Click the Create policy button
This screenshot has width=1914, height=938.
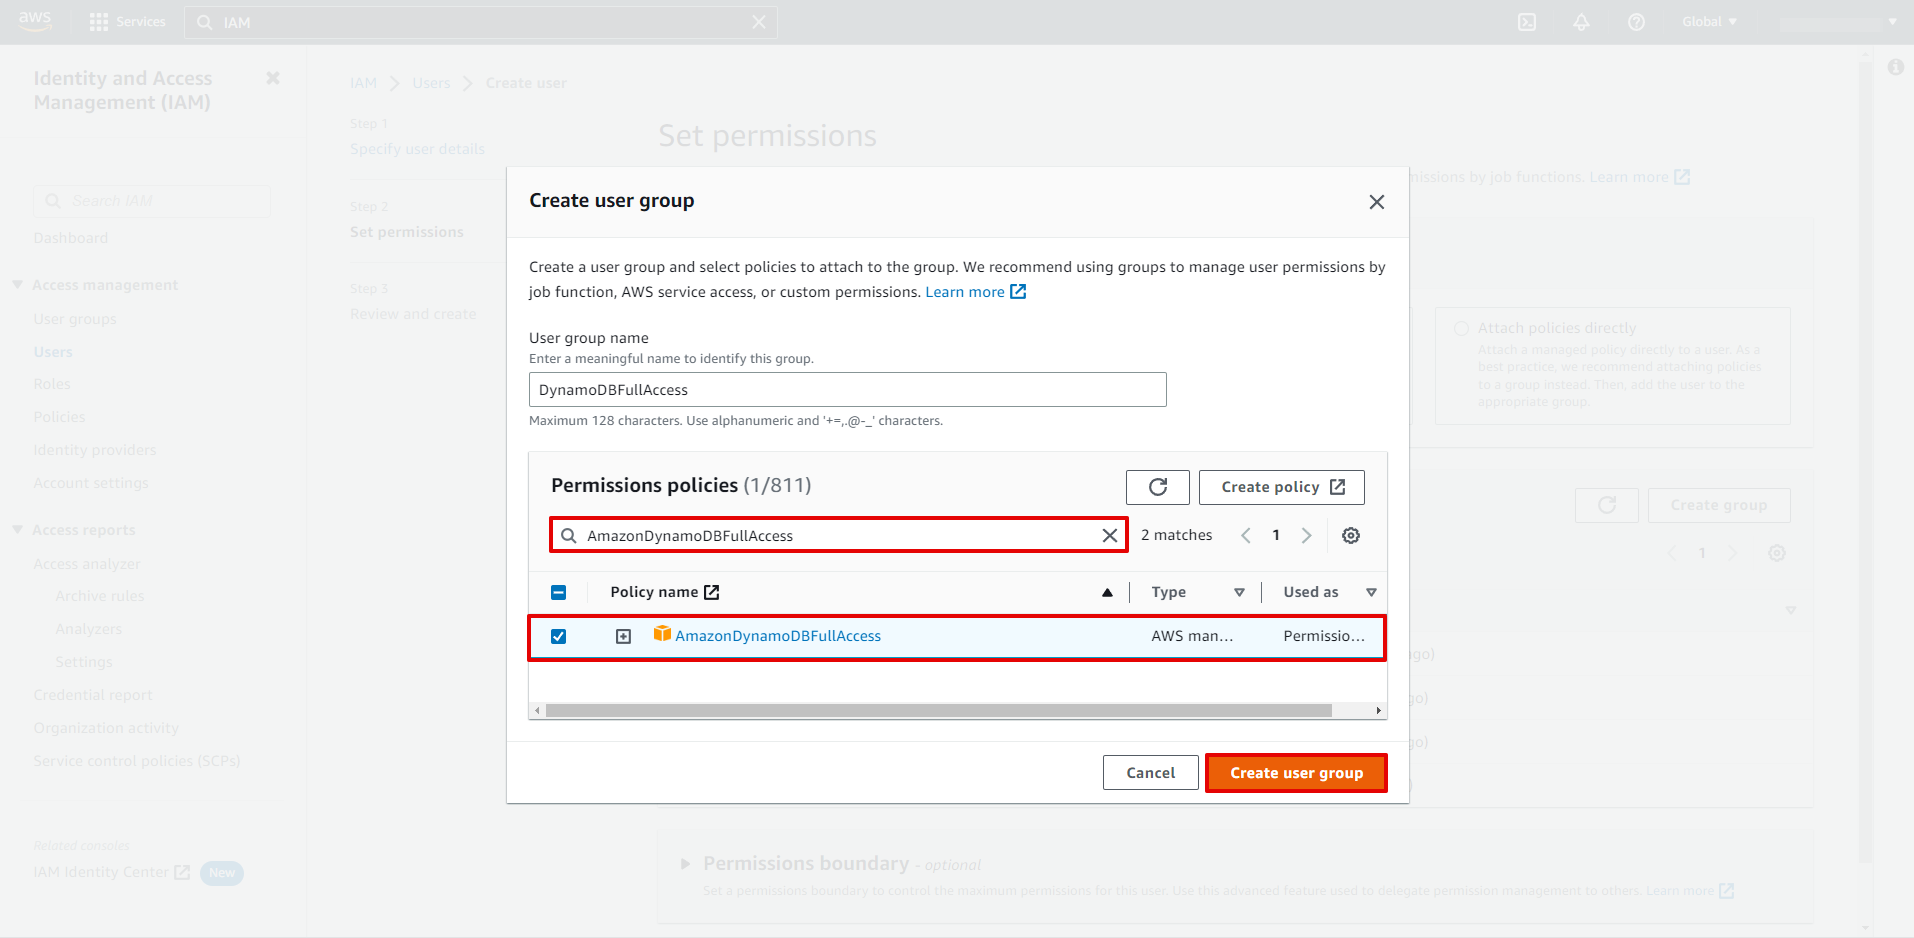click(x=1282, y=487)
